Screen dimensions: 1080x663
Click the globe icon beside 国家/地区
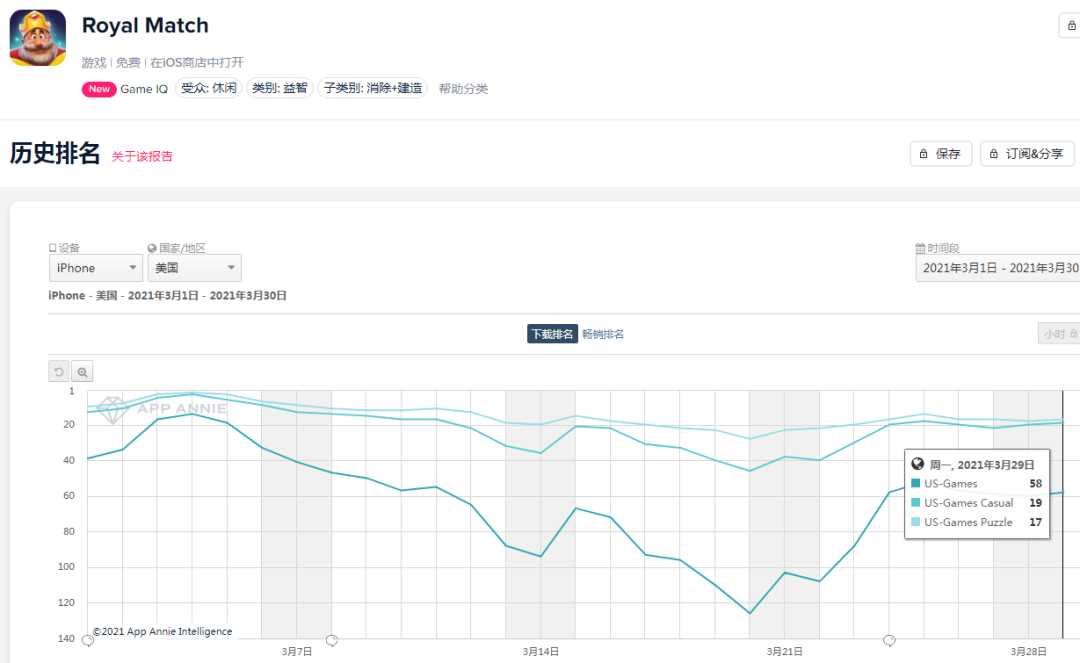(x=152, y=248)
